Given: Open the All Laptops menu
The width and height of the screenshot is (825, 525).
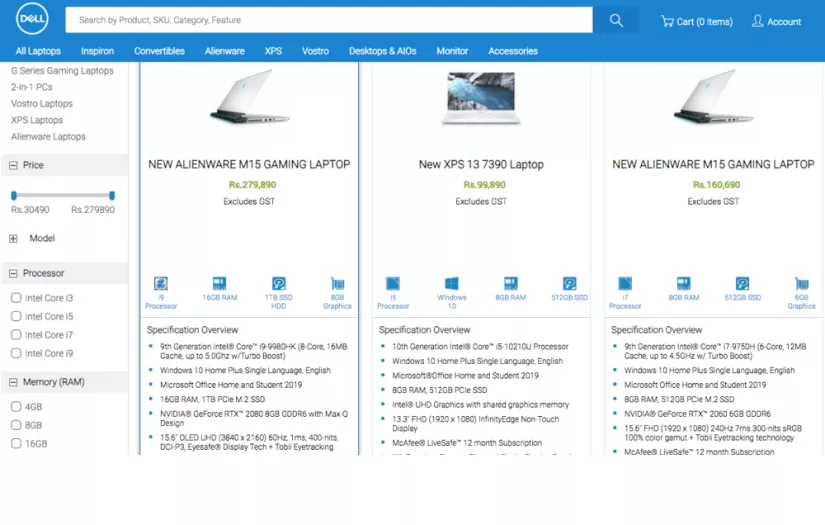Looking at the screenshot, I should (38, 51).
